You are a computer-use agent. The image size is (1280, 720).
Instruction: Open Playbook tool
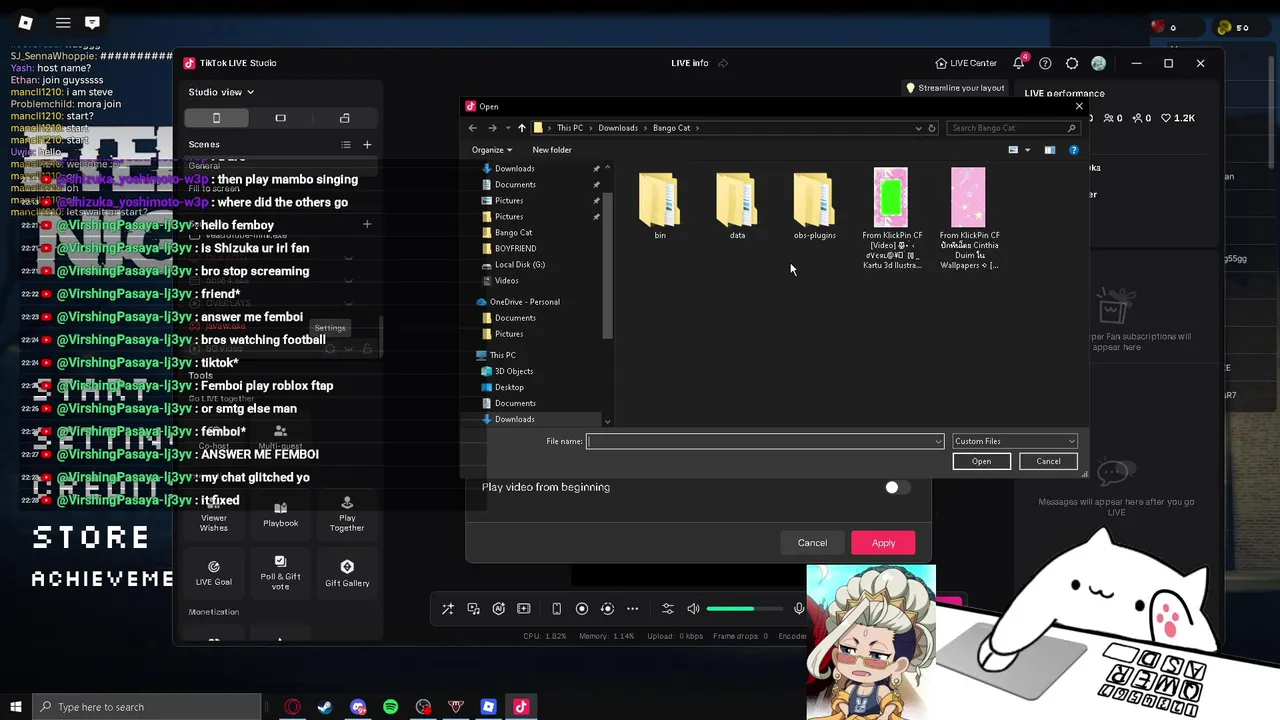pyautogui.click(x=280, y=514)
